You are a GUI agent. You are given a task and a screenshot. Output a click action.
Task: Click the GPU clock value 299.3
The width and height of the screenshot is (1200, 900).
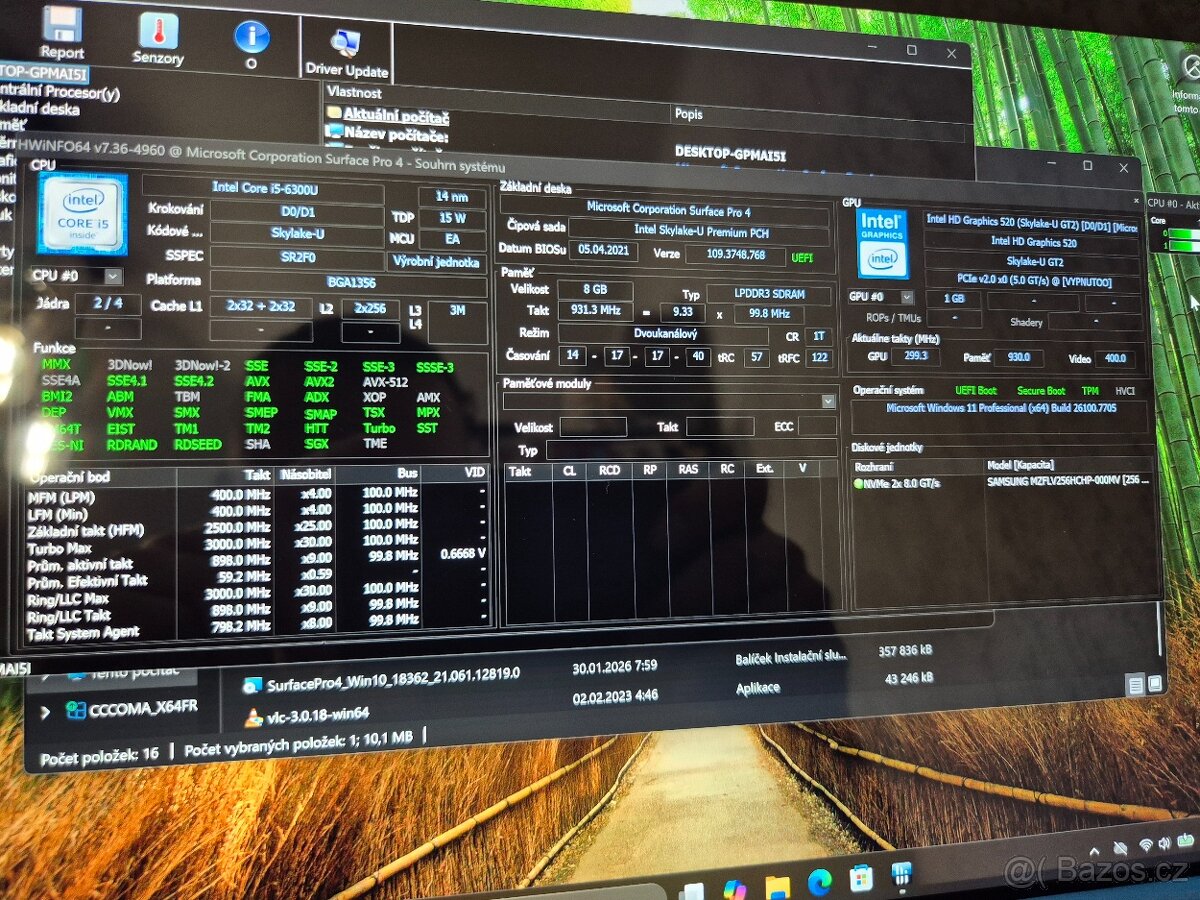(x=916, y=356)
